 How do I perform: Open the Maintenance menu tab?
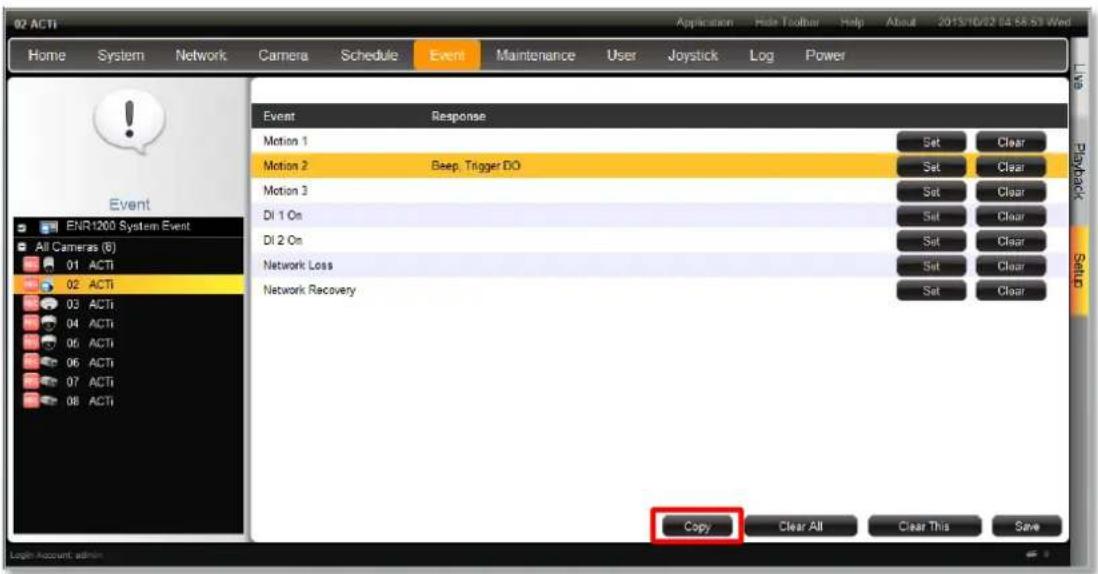point(536,55)
